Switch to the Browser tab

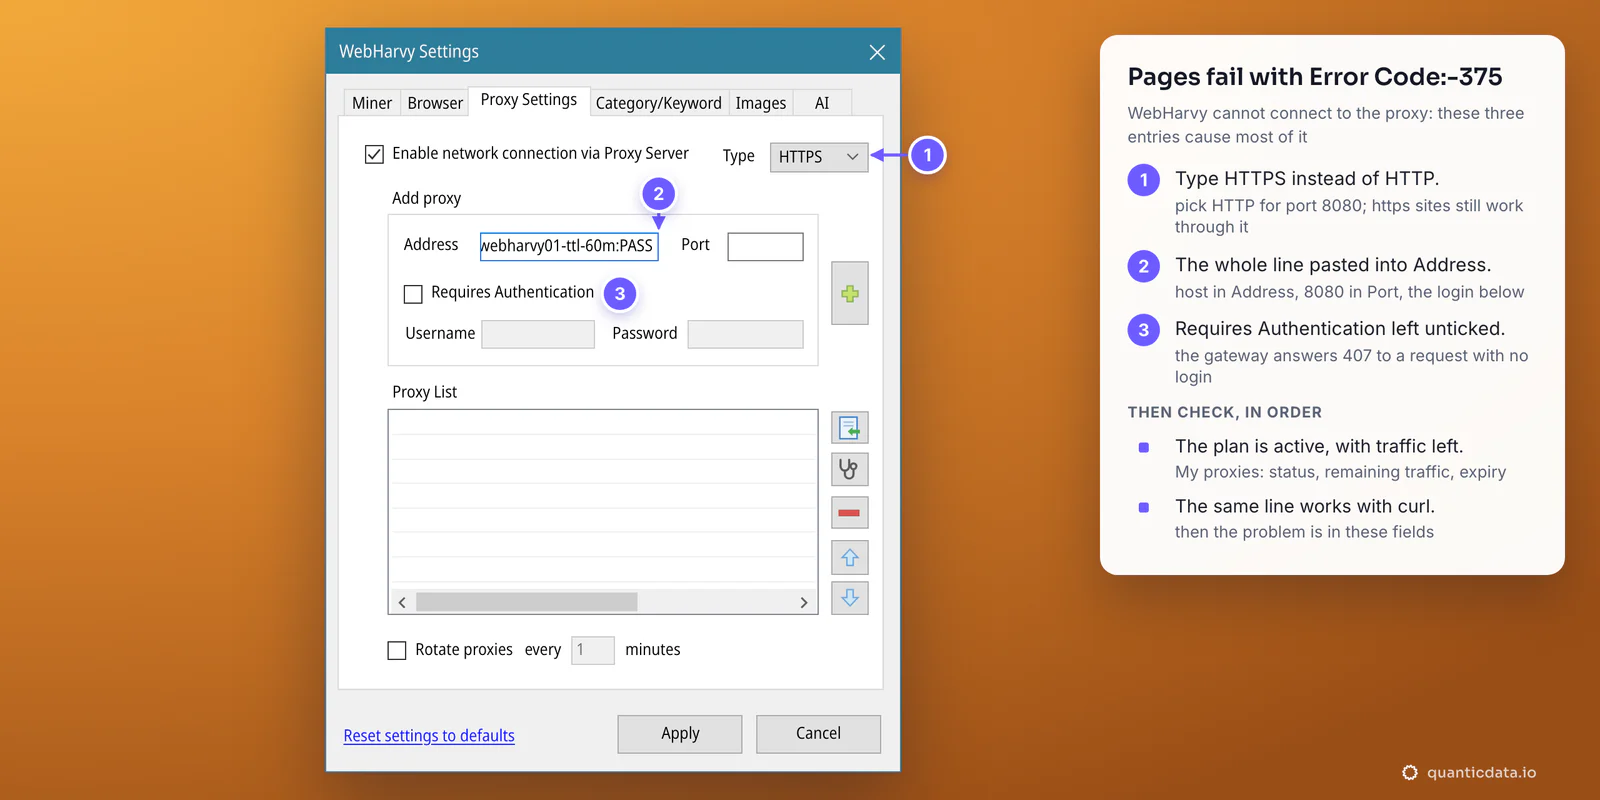click(x=435, y=103)
